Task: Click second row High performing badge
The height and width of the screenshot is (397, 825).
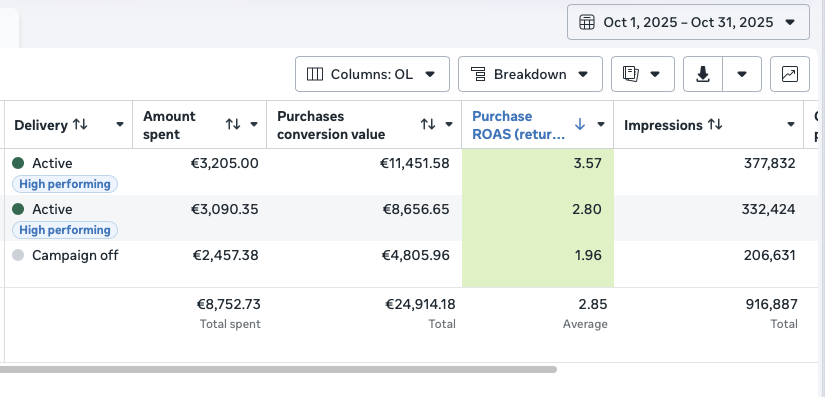Action: 65,230
